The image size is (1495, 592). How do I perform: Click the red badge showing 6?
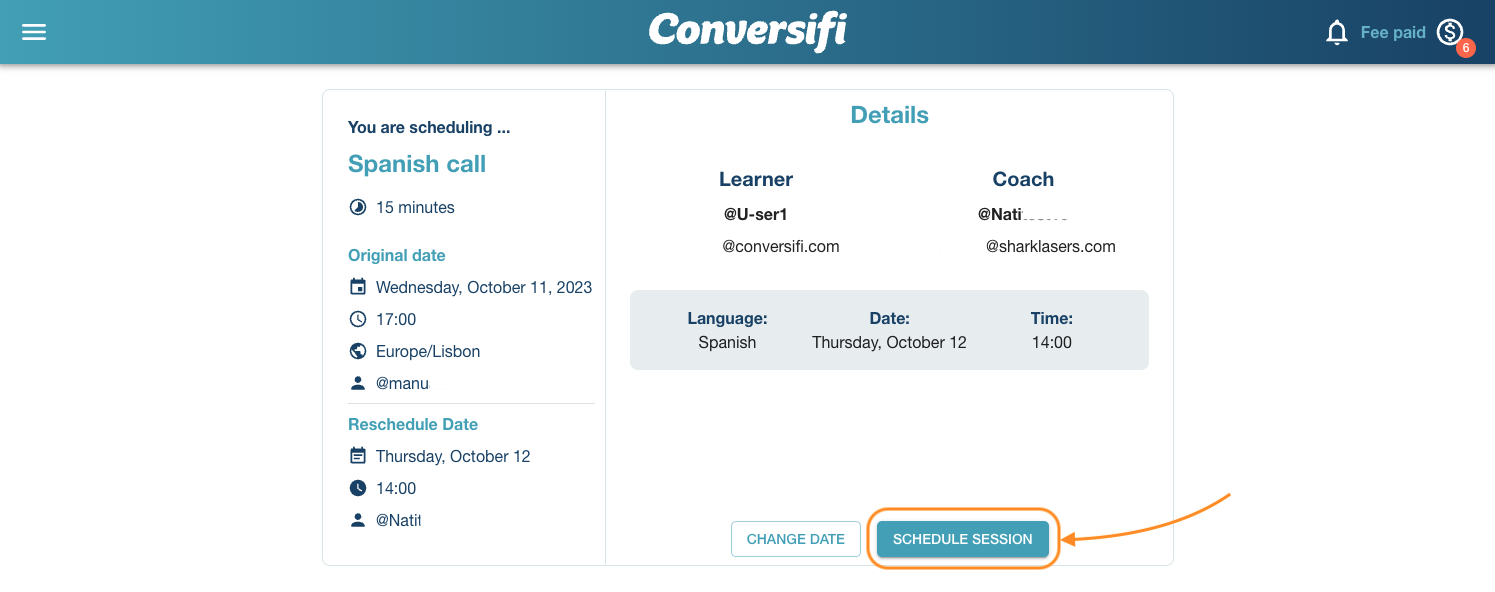(x=1466, y=47)
